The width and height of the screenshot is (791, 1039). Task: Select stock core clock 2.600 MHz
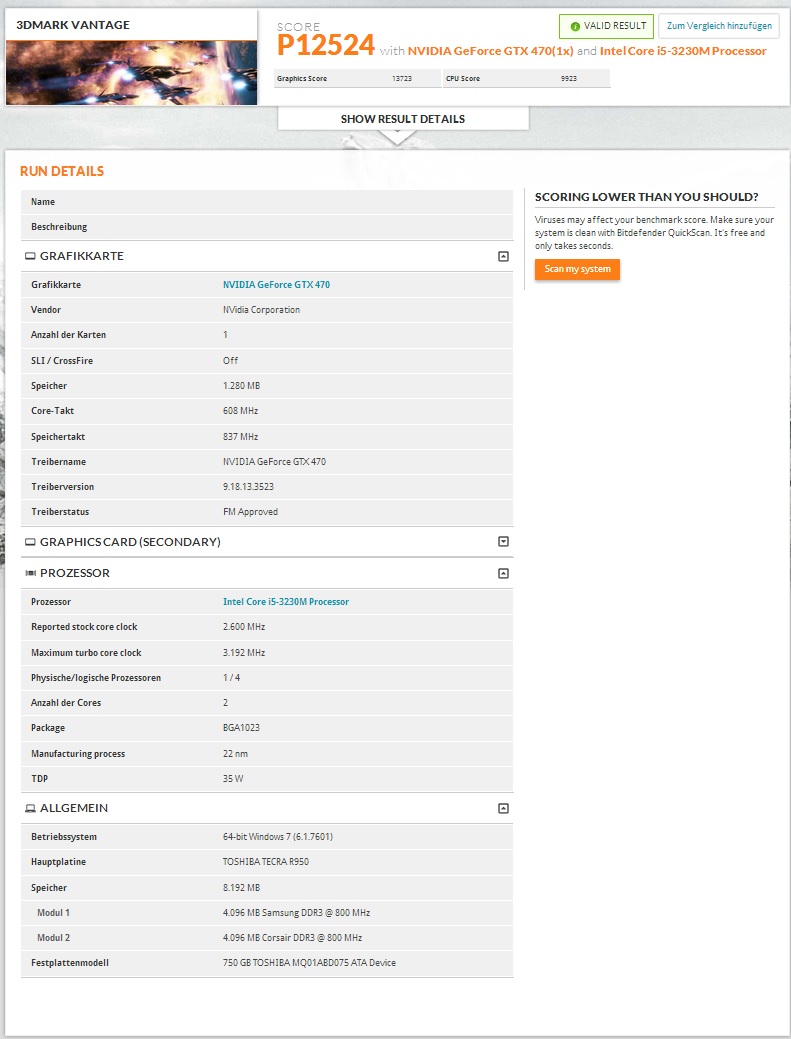click(x=244, y=627)
